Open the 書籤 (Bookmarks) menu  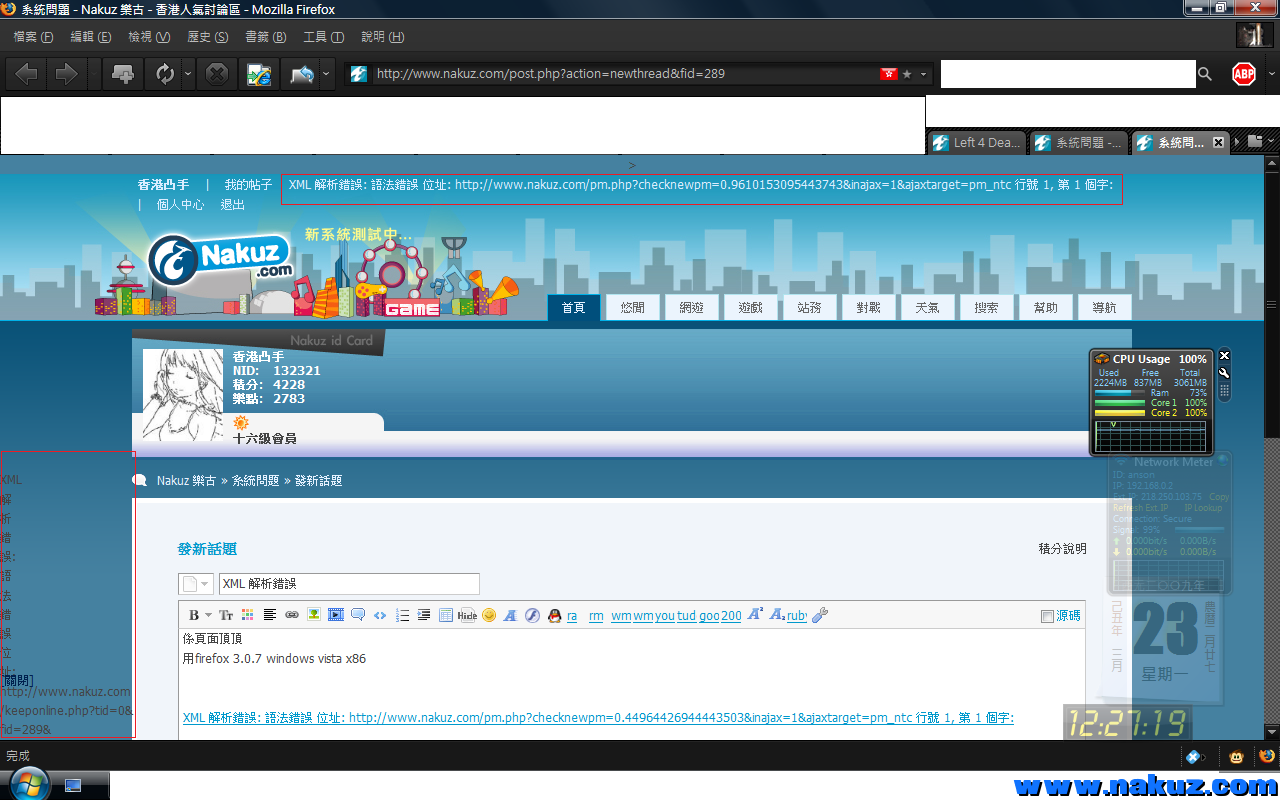click(x=266, y=37)
